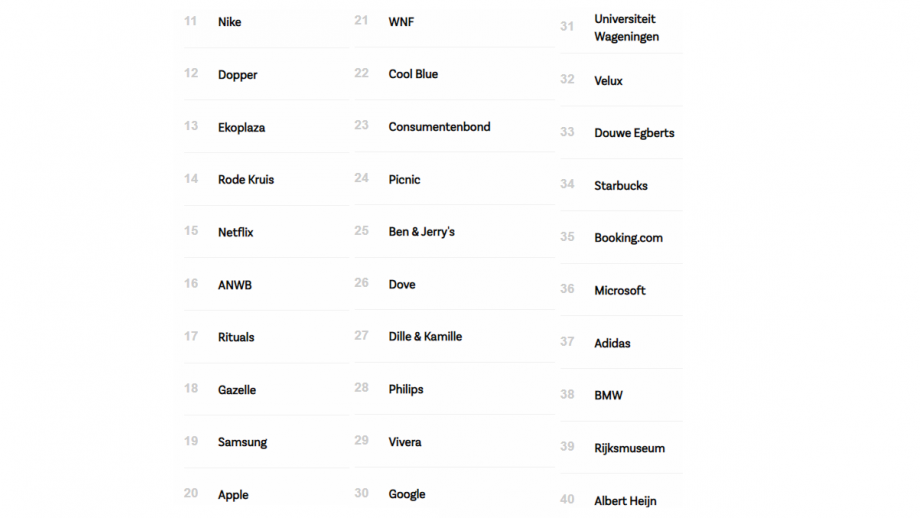Click on ANWB in the list

tap(235, 285)
